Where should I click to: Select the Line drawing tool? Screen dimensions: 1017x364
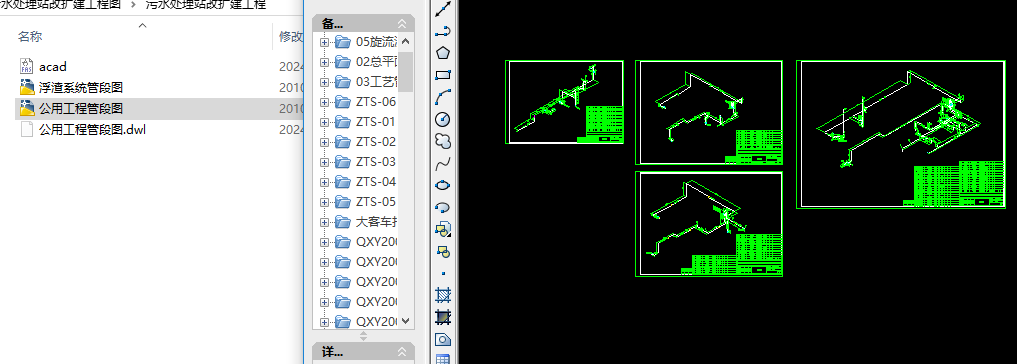point(443,9)
